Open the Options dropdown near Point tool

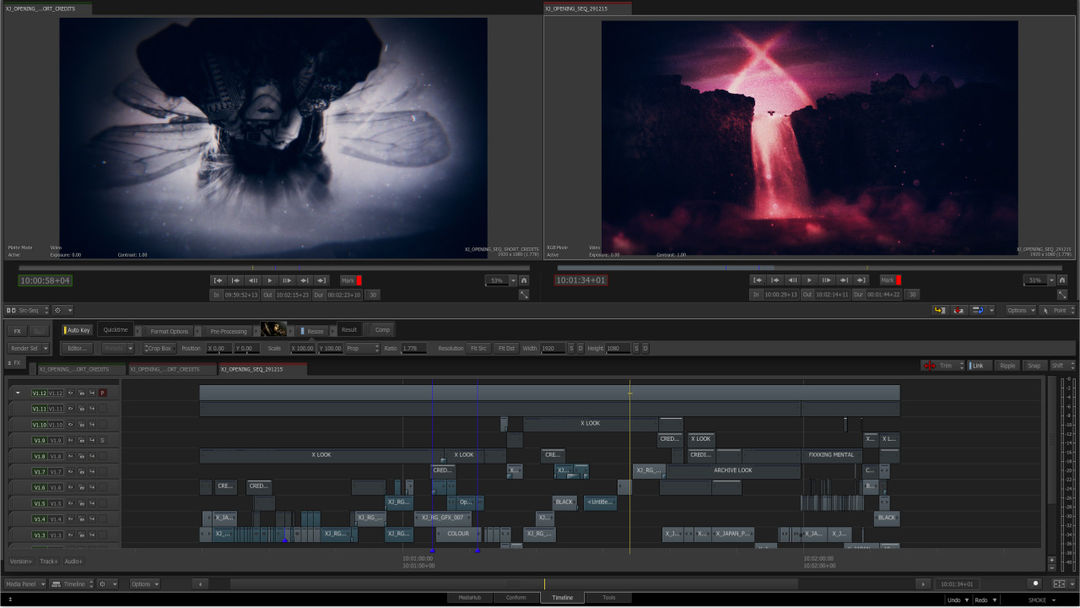tap(1020, 310)
